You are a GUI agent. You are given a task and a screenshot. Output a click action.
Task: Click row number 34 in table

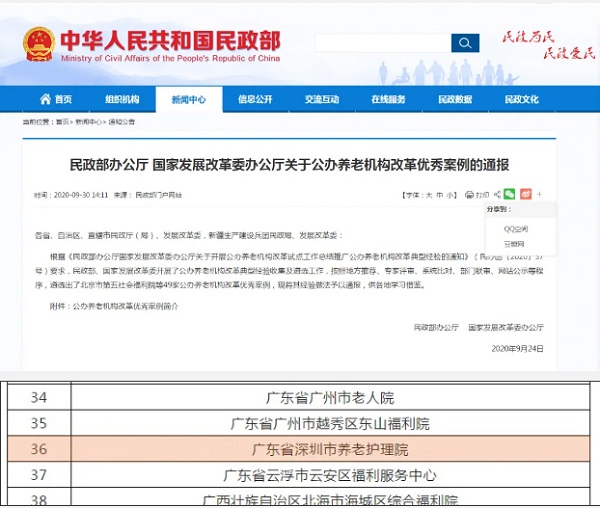pyautogui.click(x=39, y=397)
